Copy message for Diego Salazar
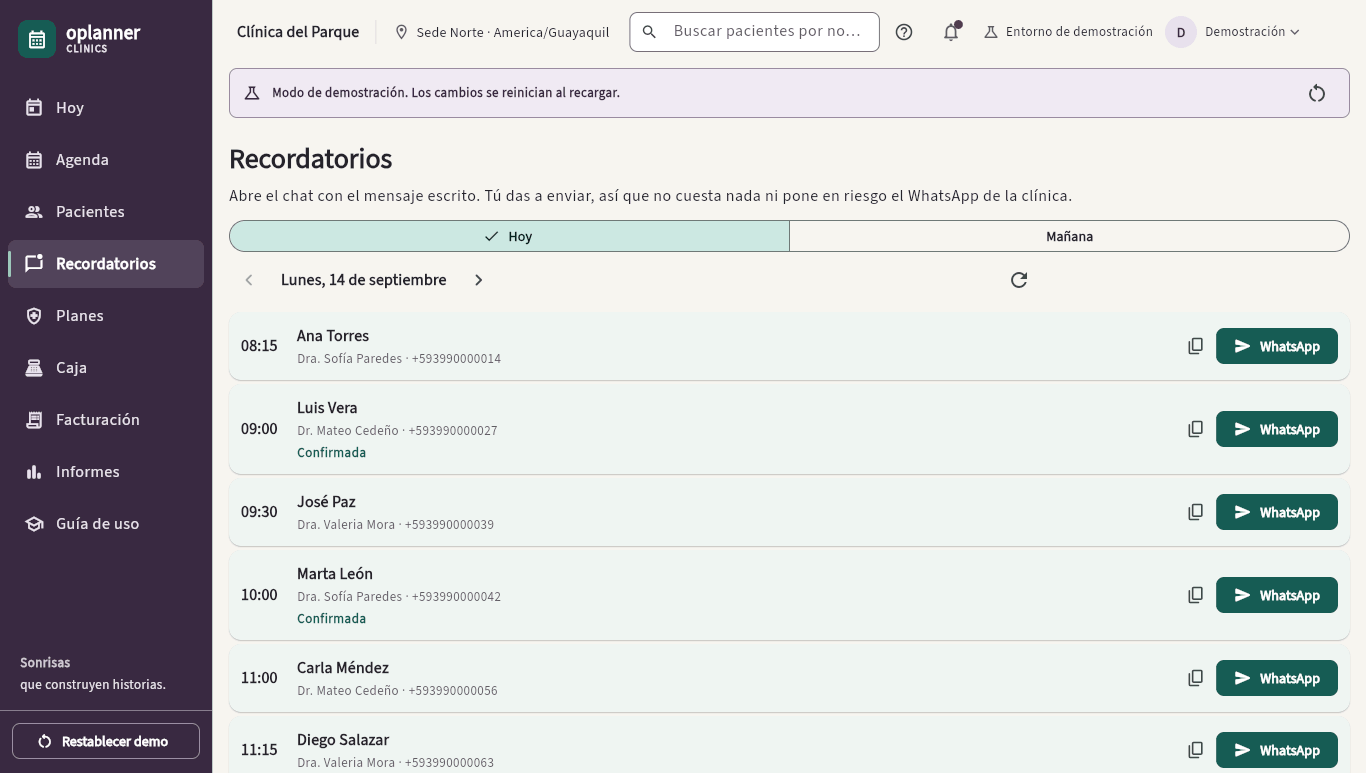Image resolution: width=1366 pixels, height=773 pixels. [x=1195, y=750]
